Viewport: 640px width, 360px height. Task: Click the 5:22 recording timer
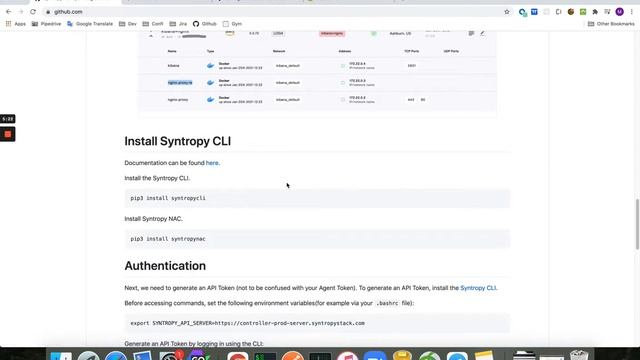(8, 119)
